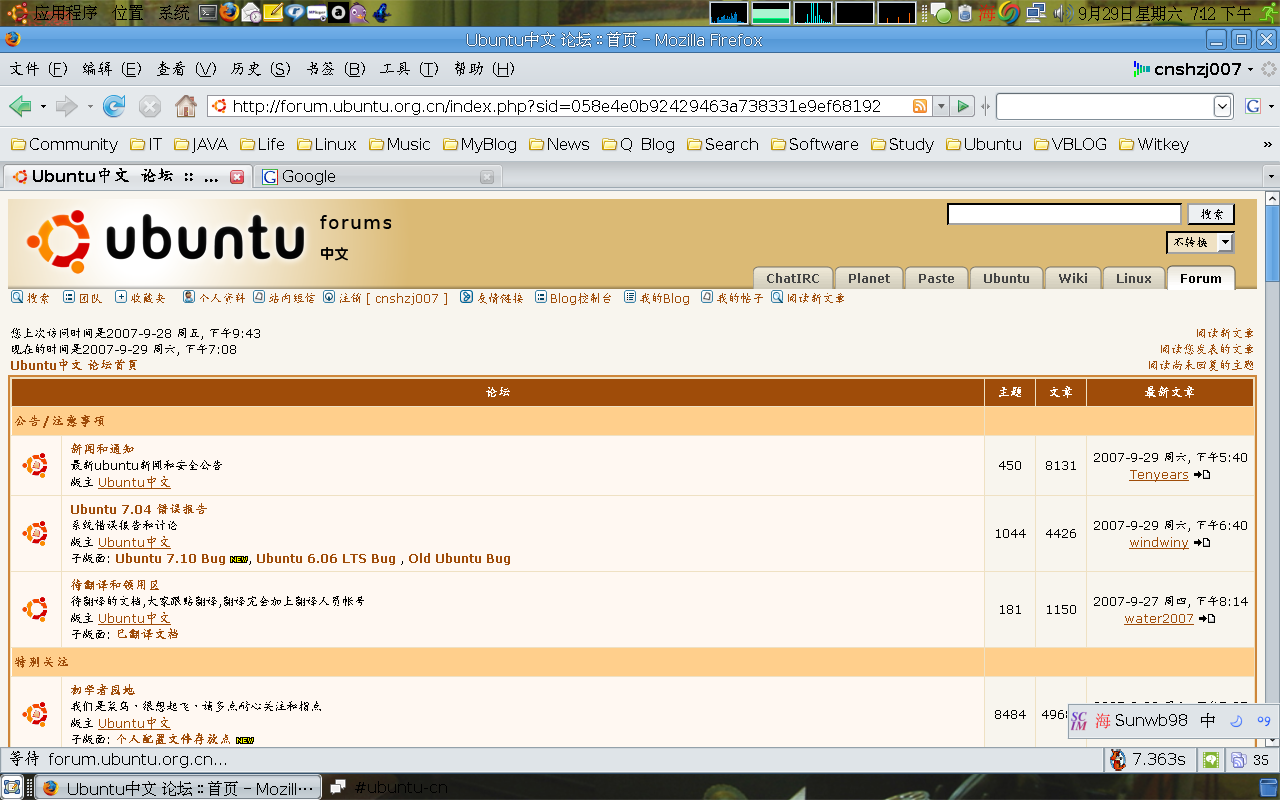Open the 应用程序 applications menu
This screenshot has height=800, width=1280.
[65, 13]
